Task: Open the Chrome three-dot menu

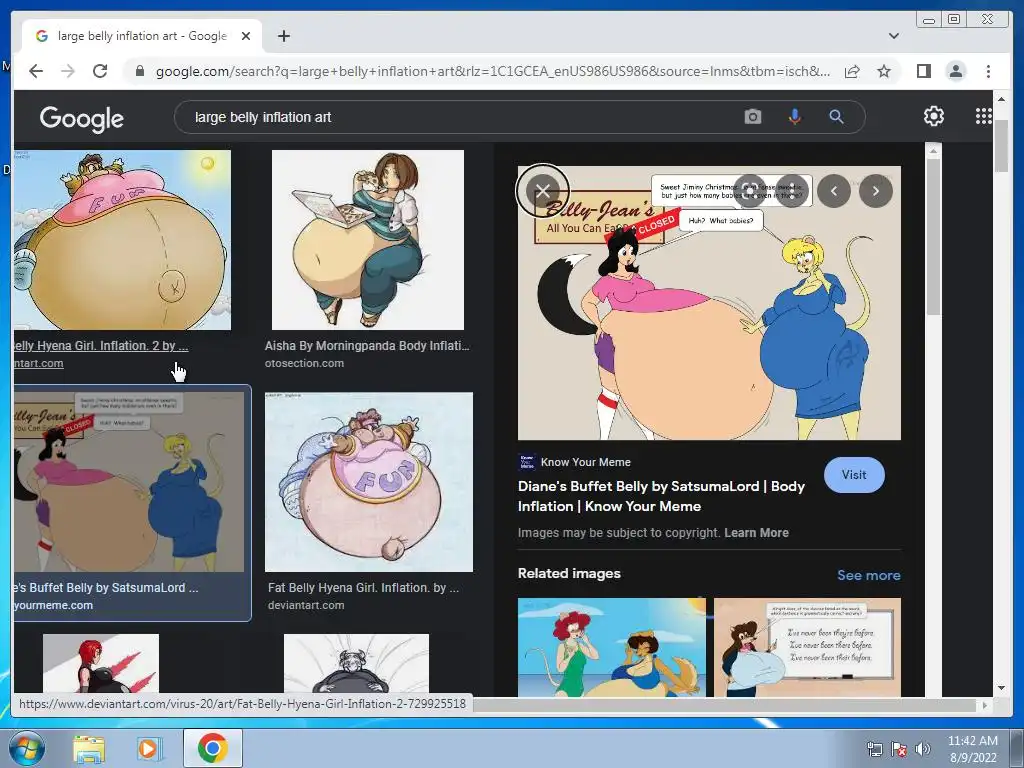Action: 988,71
